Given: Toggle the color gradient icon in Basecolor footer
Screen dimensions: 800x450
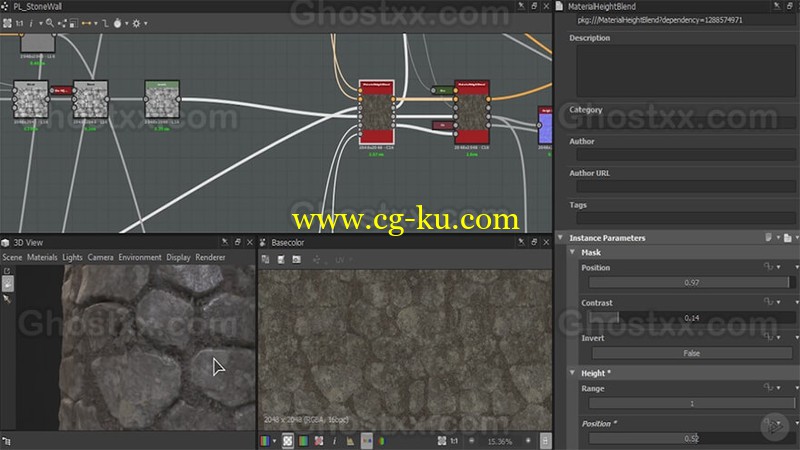Looking at the screenshot, I should (x=303, y=441).
